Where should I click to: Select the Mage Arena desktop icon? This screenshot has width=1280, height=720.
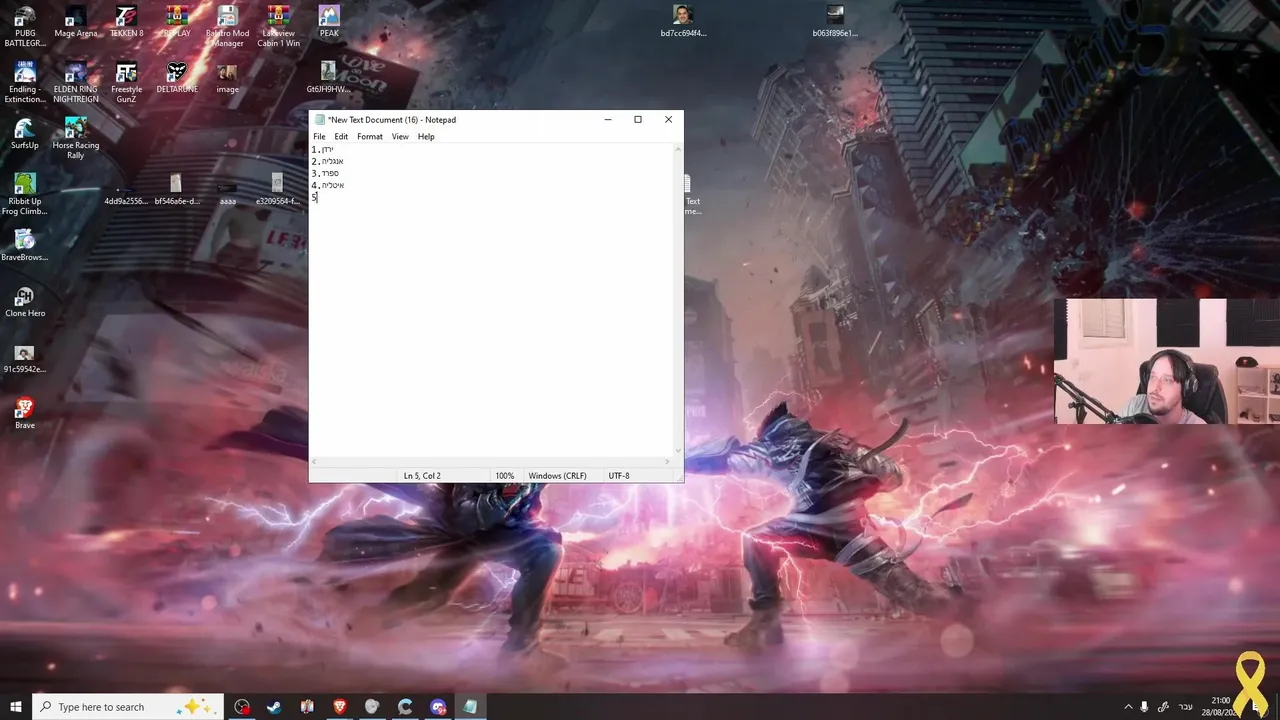point(76,22)
